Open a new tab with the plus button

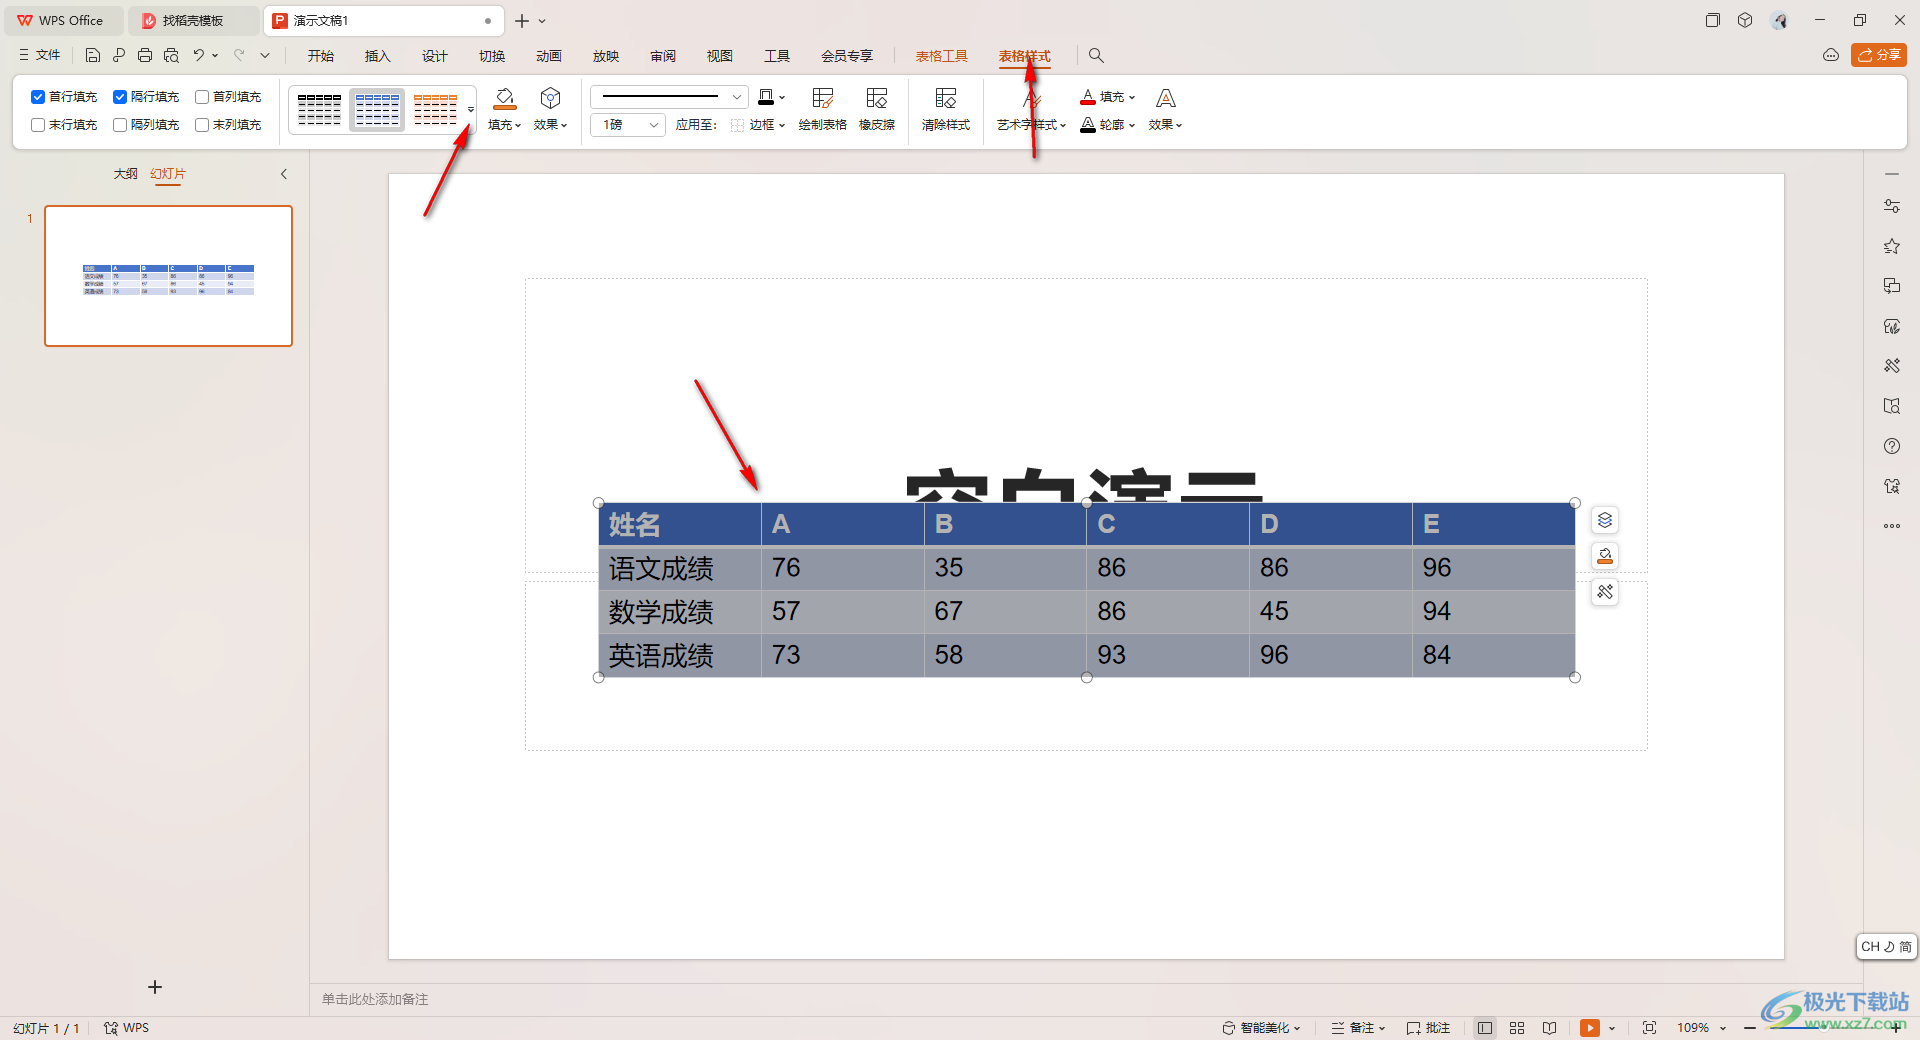[522, 21]
